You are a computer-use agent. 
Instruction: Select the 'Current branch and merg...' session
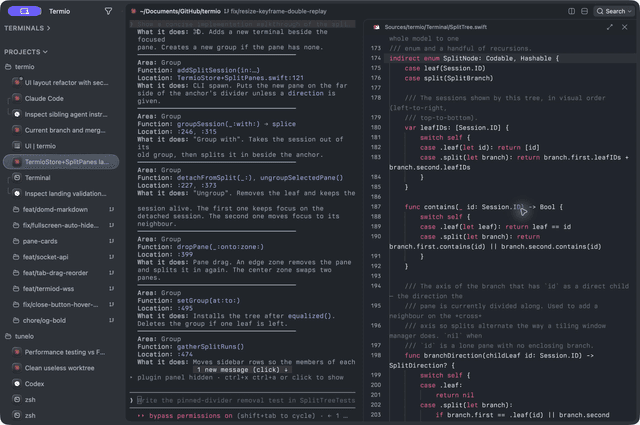point(61,130)
